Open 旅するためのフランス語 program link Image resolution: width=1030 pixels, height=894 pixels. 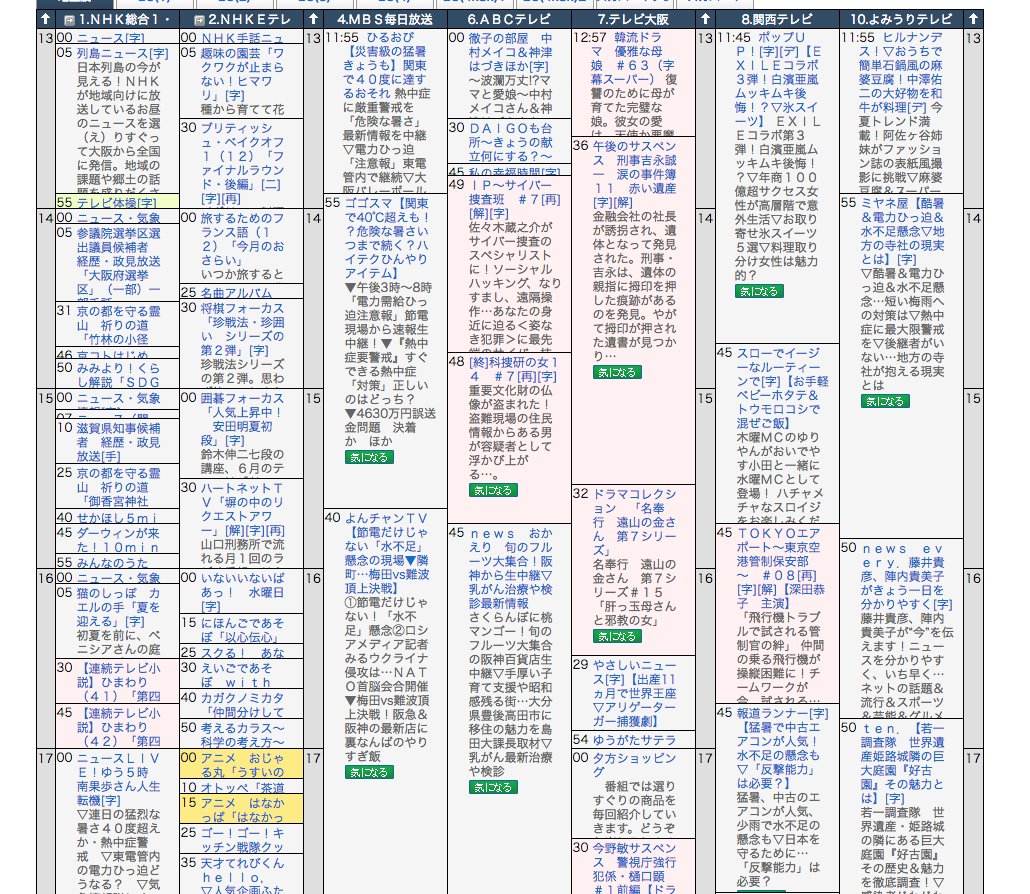[x=242, y=239]
